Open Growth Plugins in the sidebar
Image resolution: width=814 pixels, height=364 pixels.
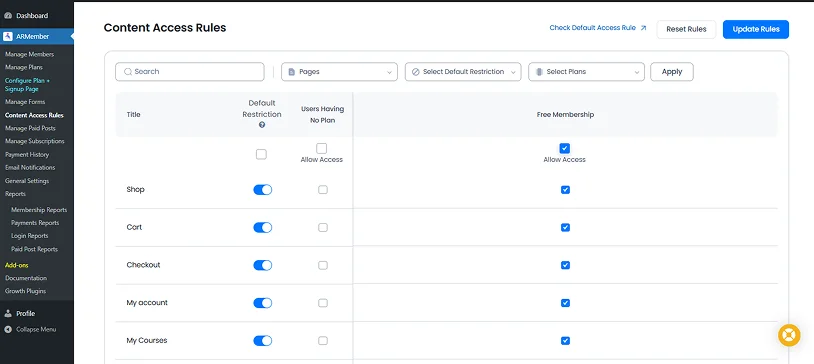point(25,291)
